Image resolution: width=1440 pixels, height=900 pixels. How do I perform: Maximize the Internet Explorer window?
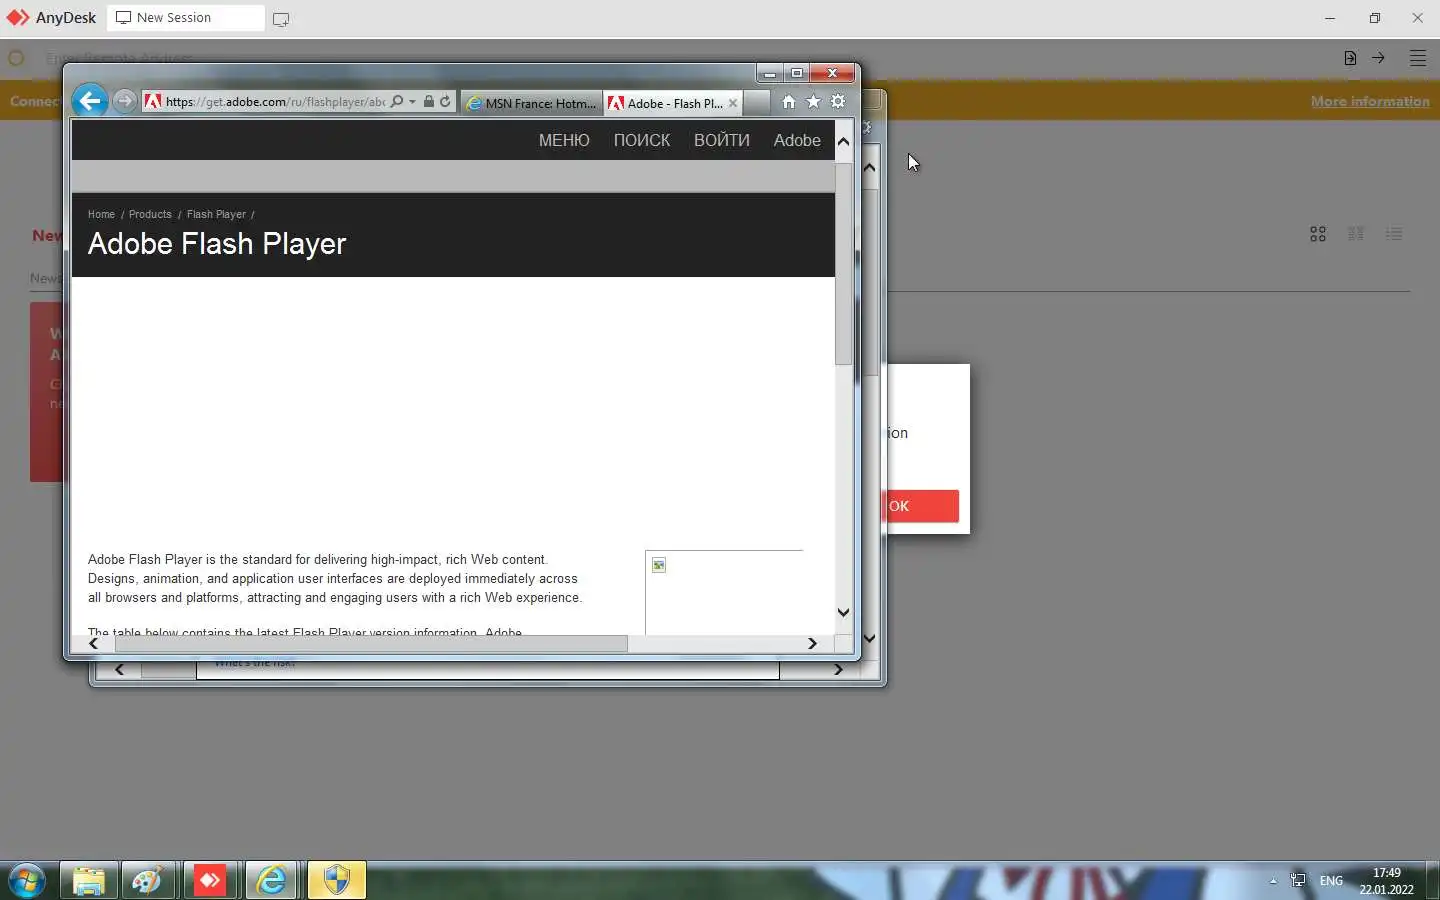797,73
